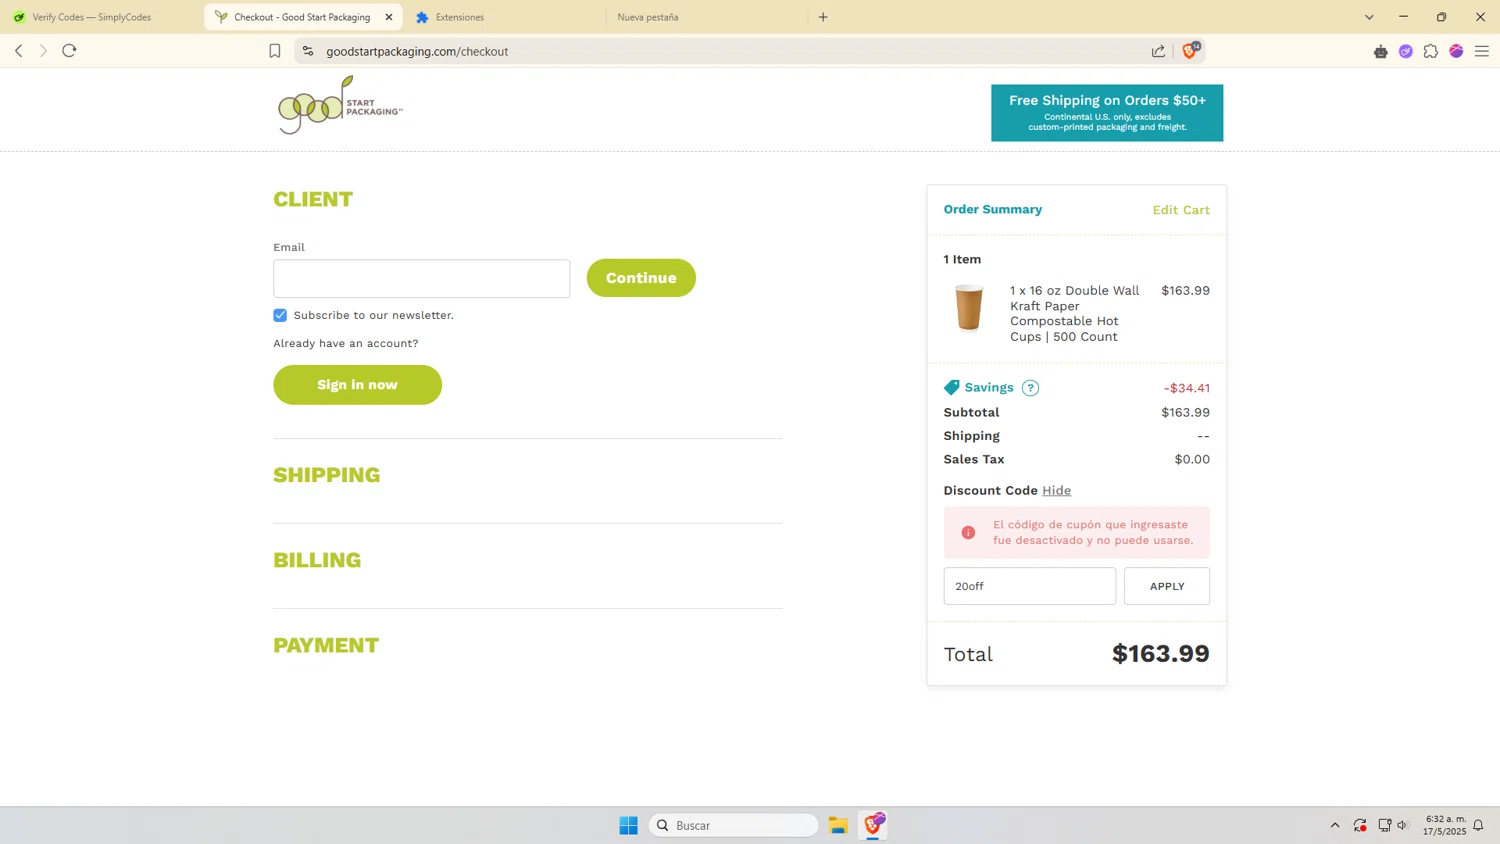Click the product name 16 oz Double Wall Kraft Paper
Viewport: 1500px width, 844px height.
1075,313
